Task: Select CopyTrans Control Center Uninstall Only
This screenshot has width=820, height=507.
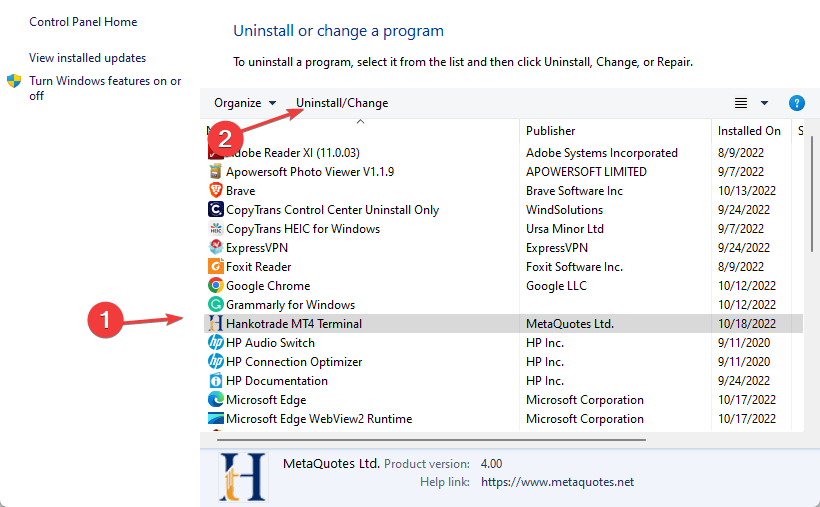Action: click(x=333, y=209)
